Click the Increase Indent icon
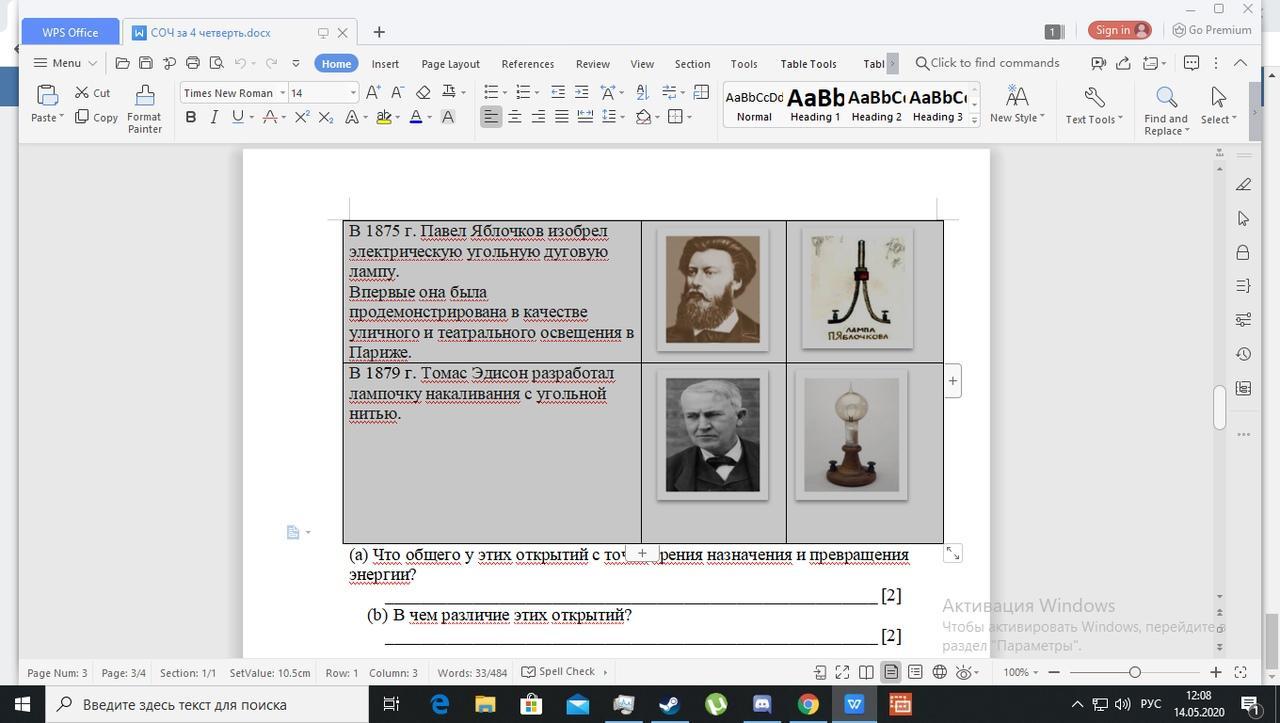Viewport: 1280px width, 723px height. [x=581, y=92]
